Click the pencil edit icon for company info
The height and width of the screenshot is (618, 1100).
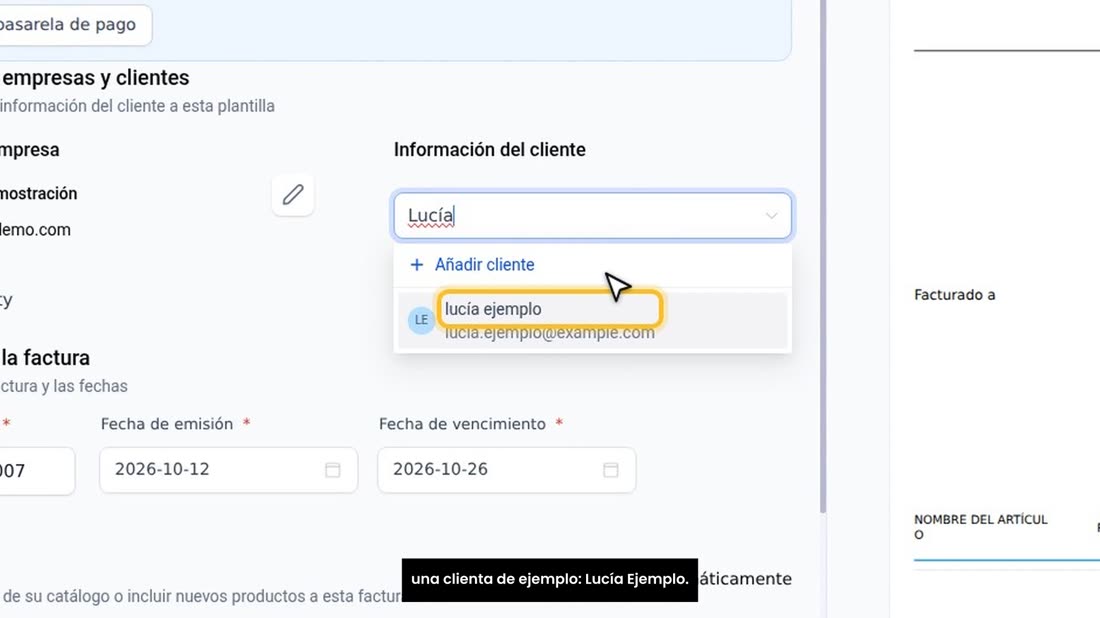point(293,194)
